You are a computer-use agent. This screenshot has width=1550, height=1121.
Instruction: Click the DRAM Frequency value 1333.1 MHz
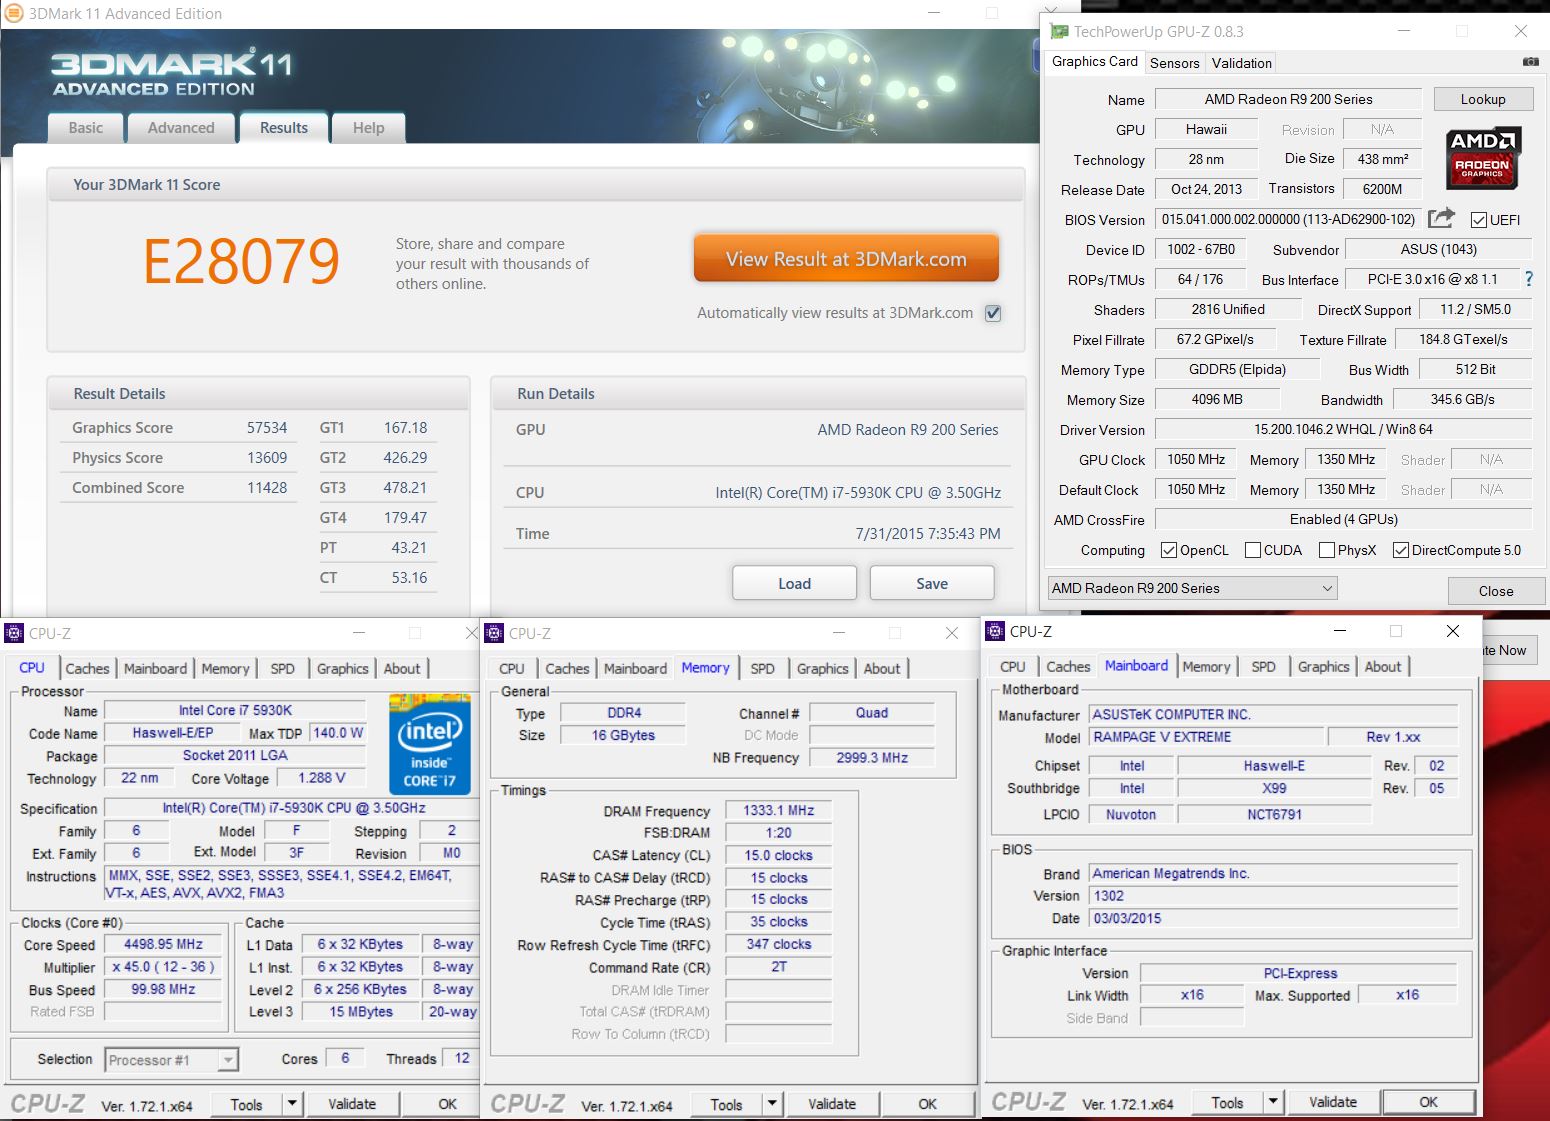click(x=778, y=810)
